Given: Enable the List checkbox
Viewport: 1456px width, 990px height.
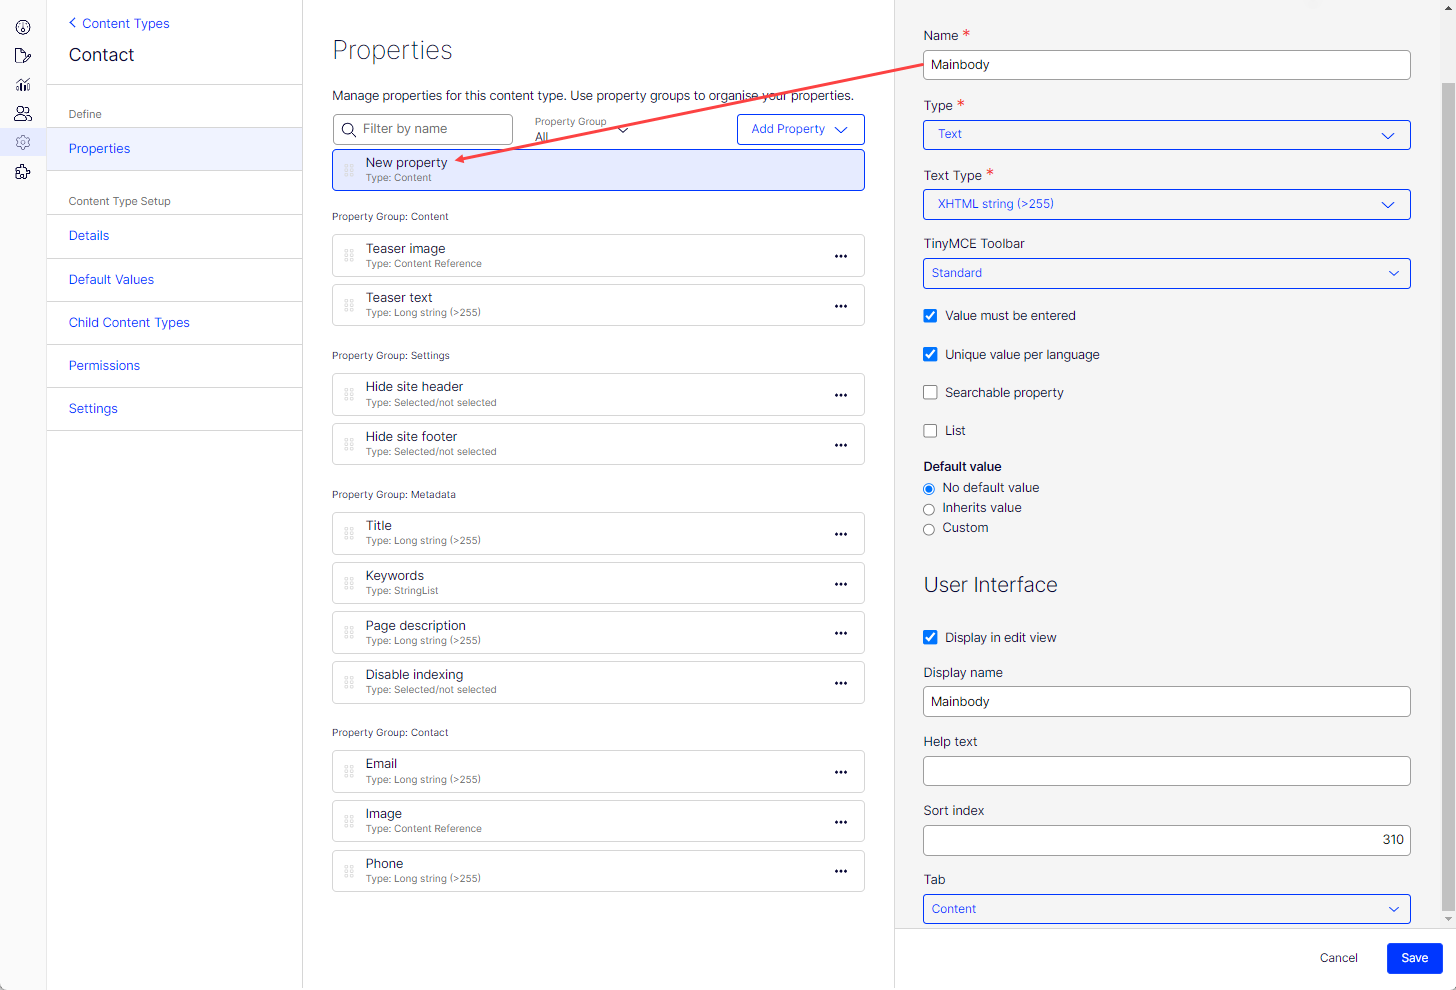Looking at the screenshot, I should pos(930,431).
